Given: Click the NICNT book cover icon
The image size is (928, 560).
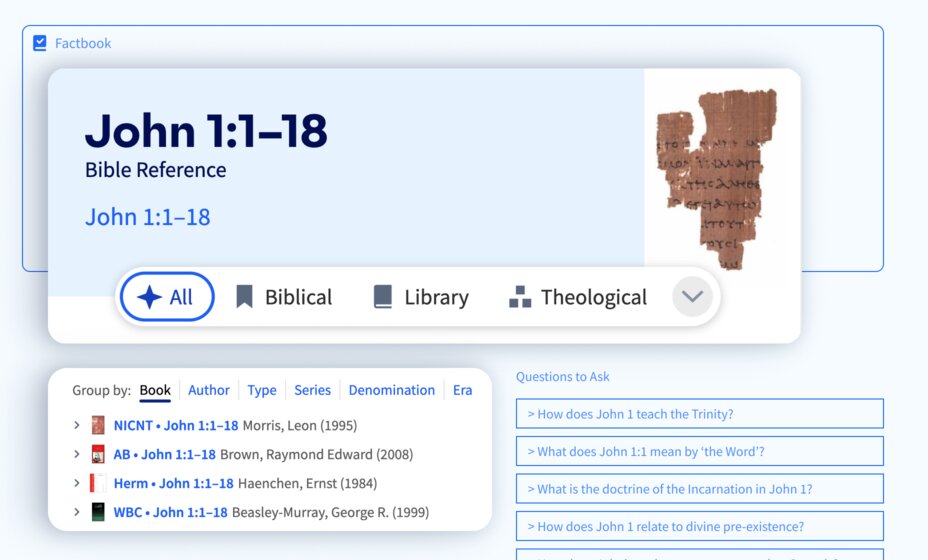Looking at the screenshot, I should [98, 425].
